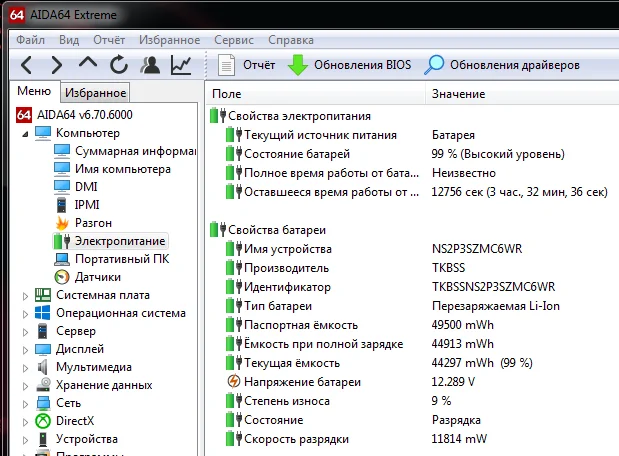Click the magnifier driver updates icon
Screen dimensions: 619x456
pyautogui.click(x=434, y=65)
